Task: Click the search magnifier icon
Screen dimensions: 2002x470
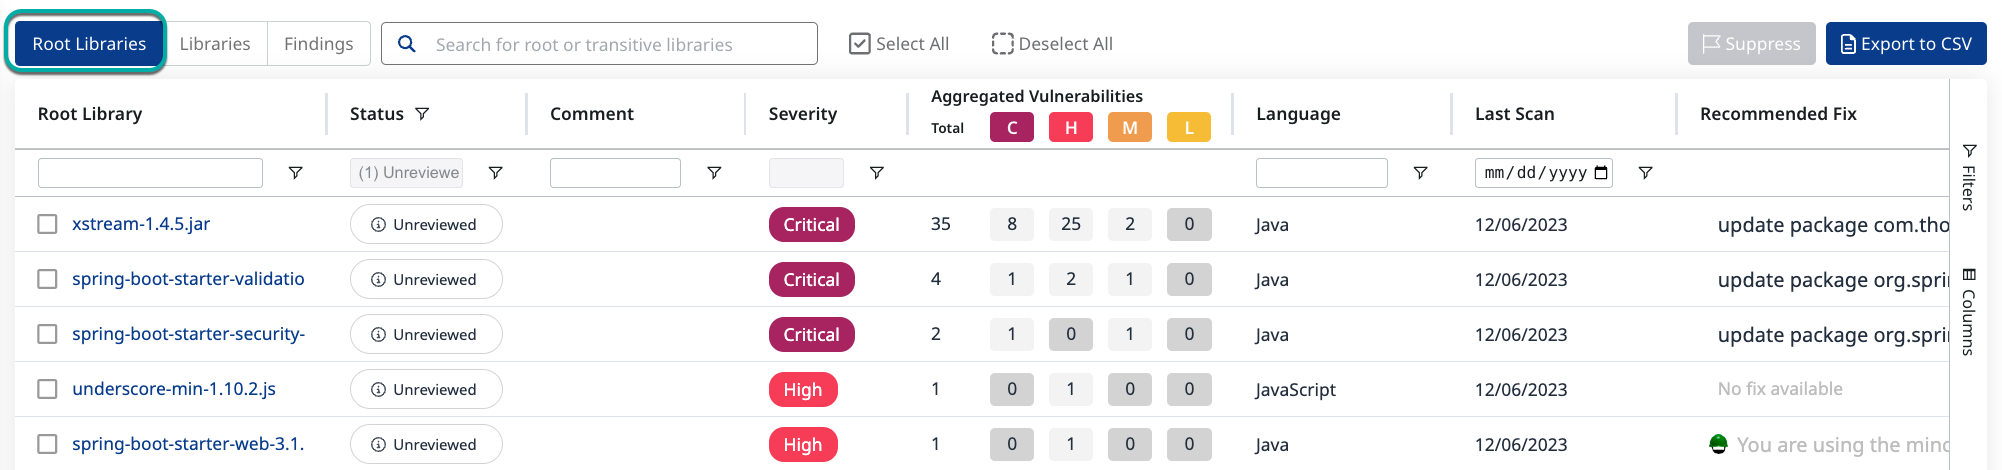Action: pyautogui.click(x=407, y=44)
